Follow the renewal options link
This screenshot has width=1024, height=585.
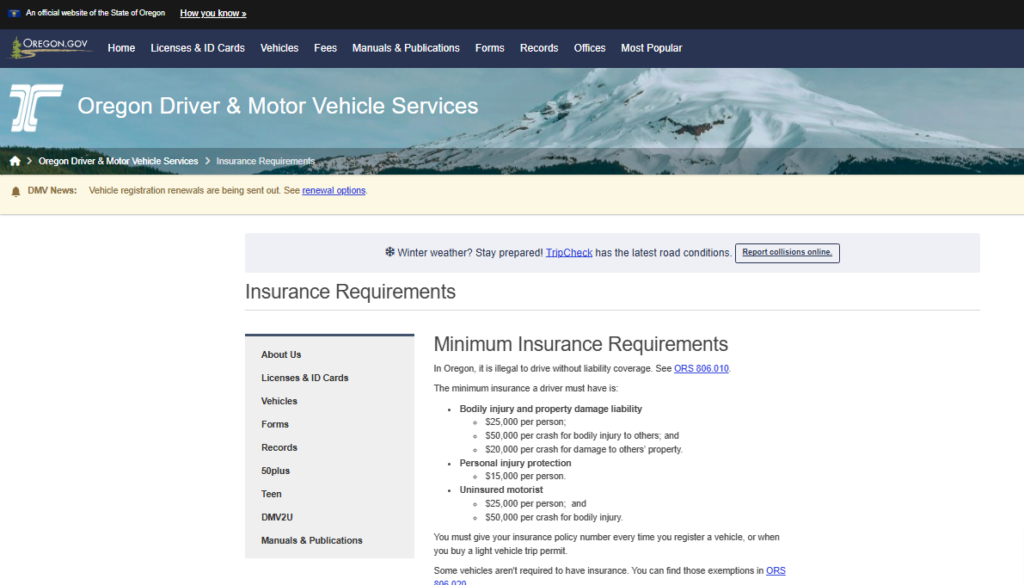[334, 191]
